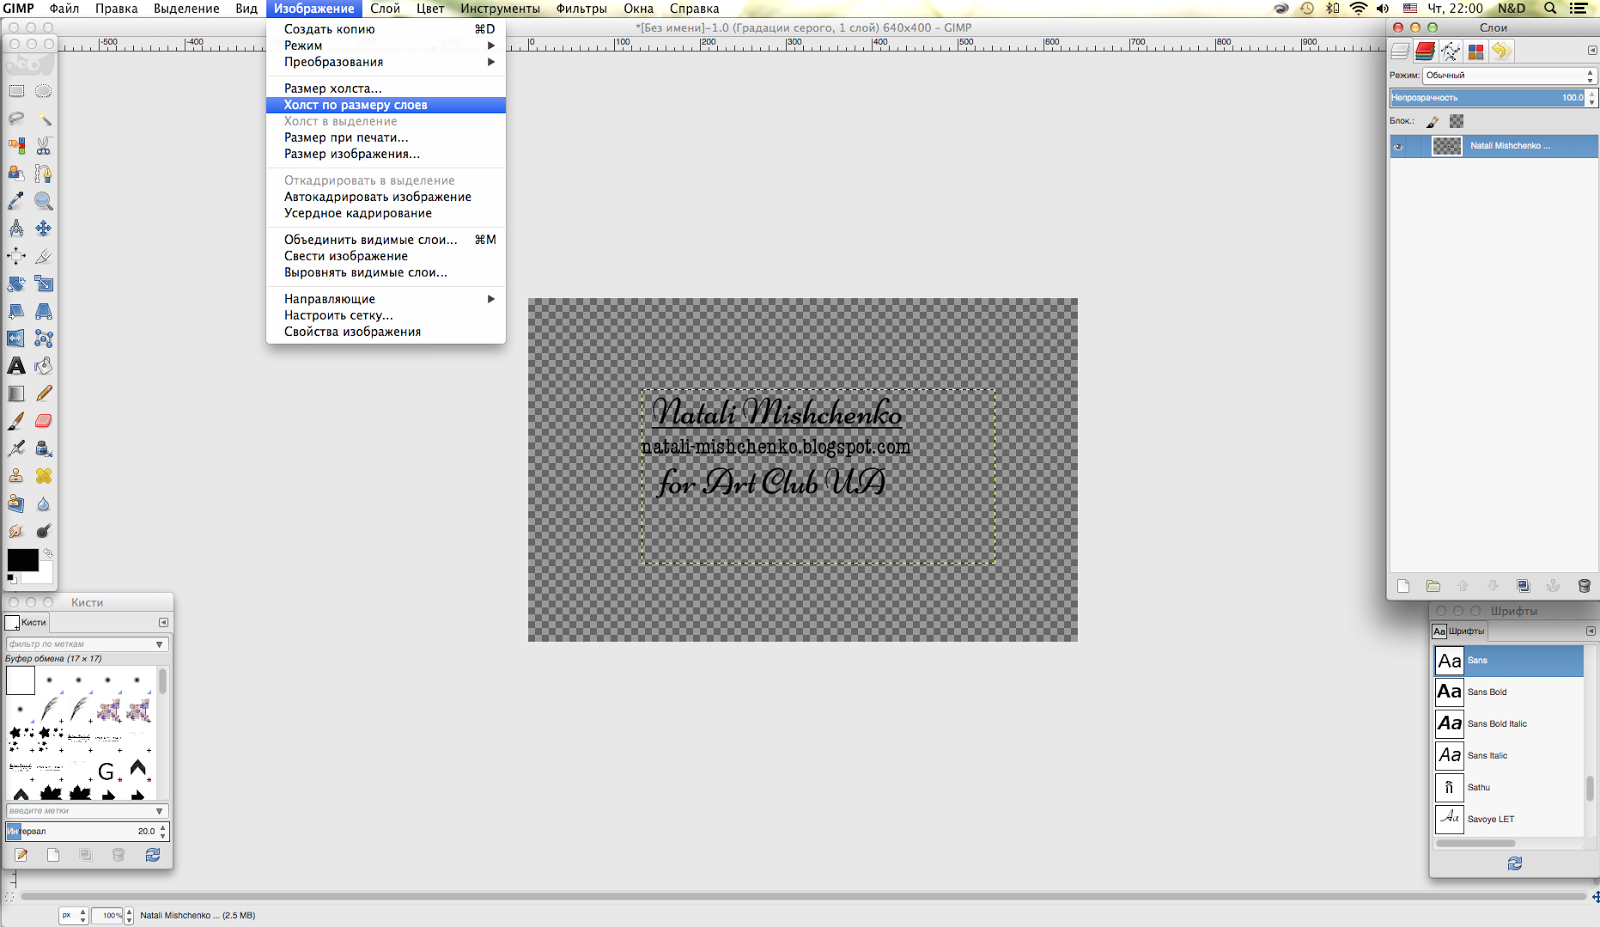Click the black foreground color swatch
The height and width of the screenshot is (927, 1600).
pyautogui.click(x=22, y=560)
